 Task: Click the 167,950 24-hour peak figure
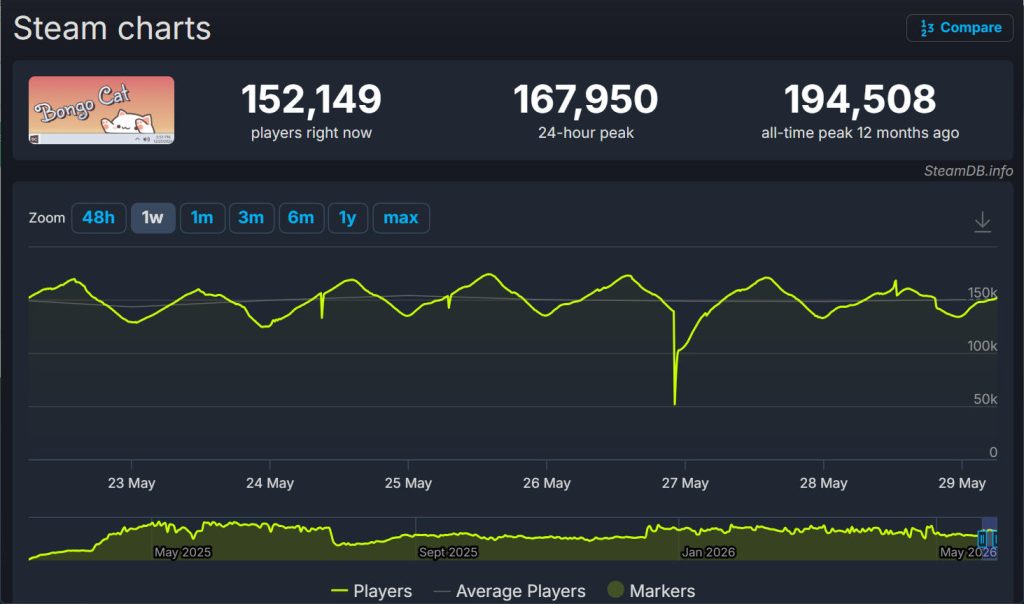point(586,99)
